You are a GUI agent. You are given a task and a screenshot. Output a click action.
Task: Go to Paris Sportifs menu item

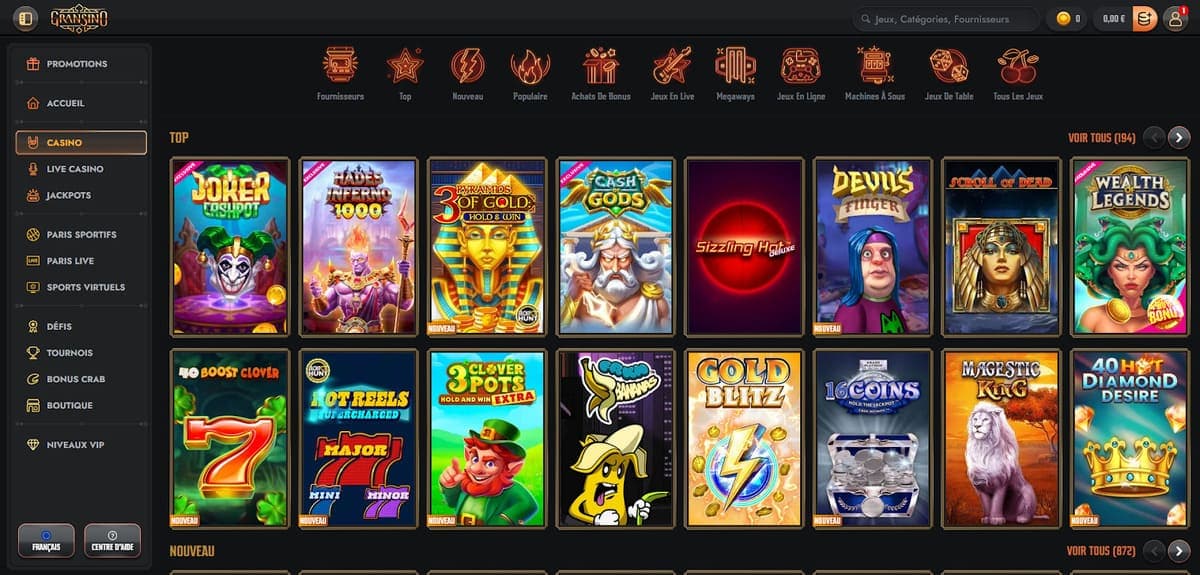[x=81, y=235]
